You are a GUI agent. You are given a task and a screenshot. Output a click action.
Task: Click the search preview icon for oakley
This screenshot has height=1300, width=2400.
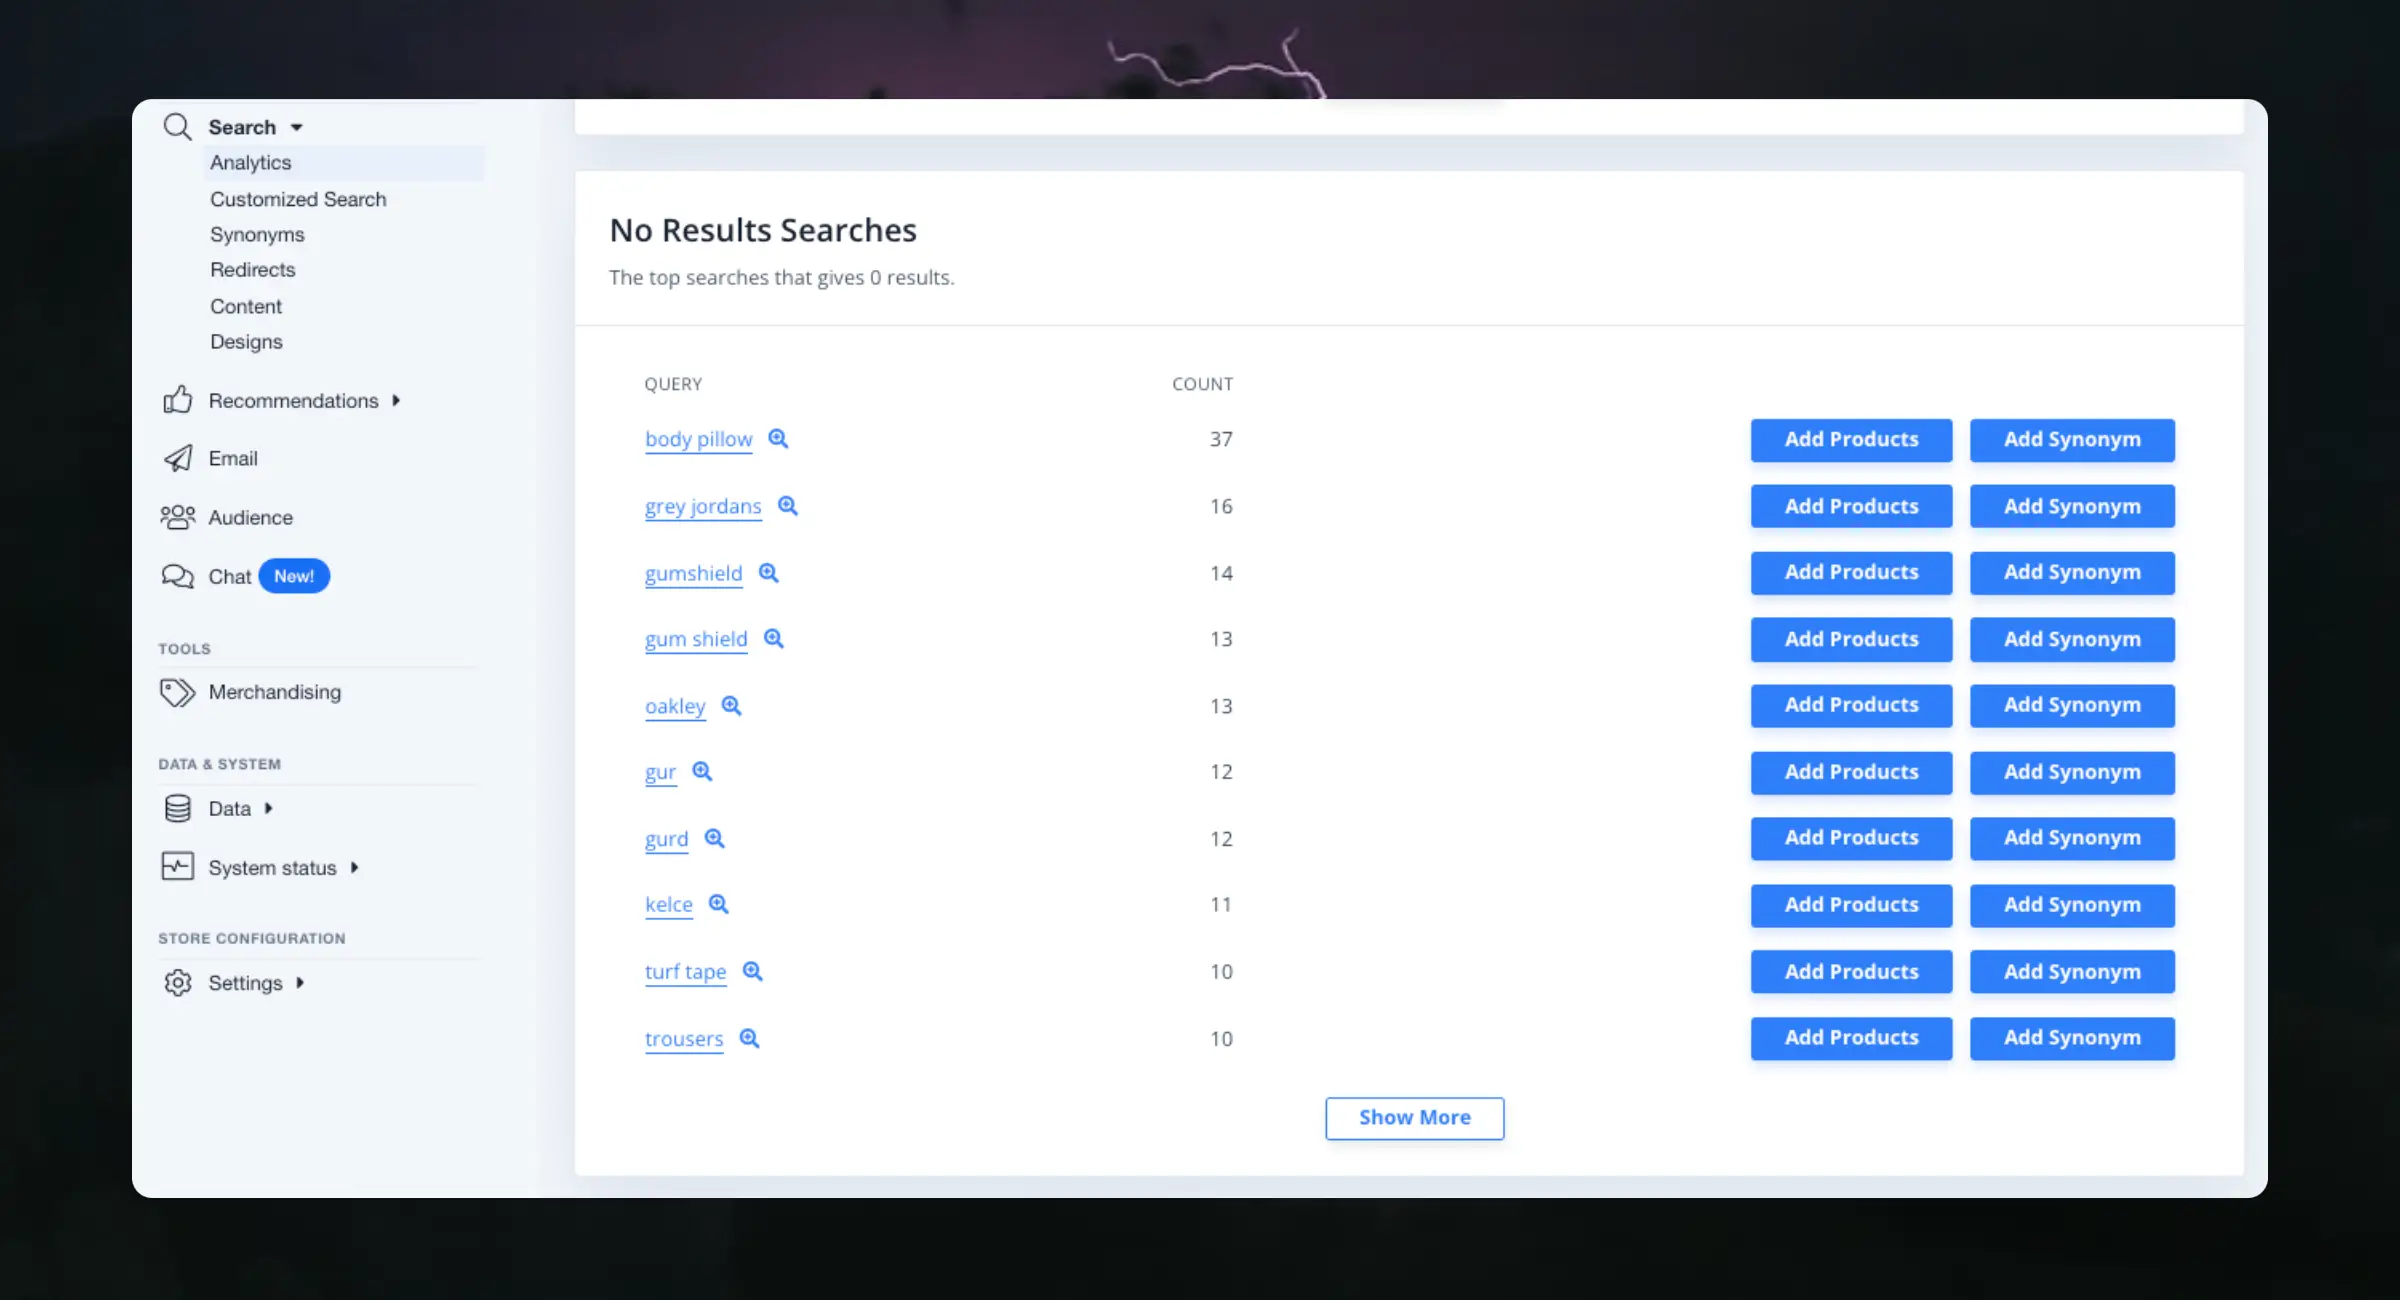point(731,704)
